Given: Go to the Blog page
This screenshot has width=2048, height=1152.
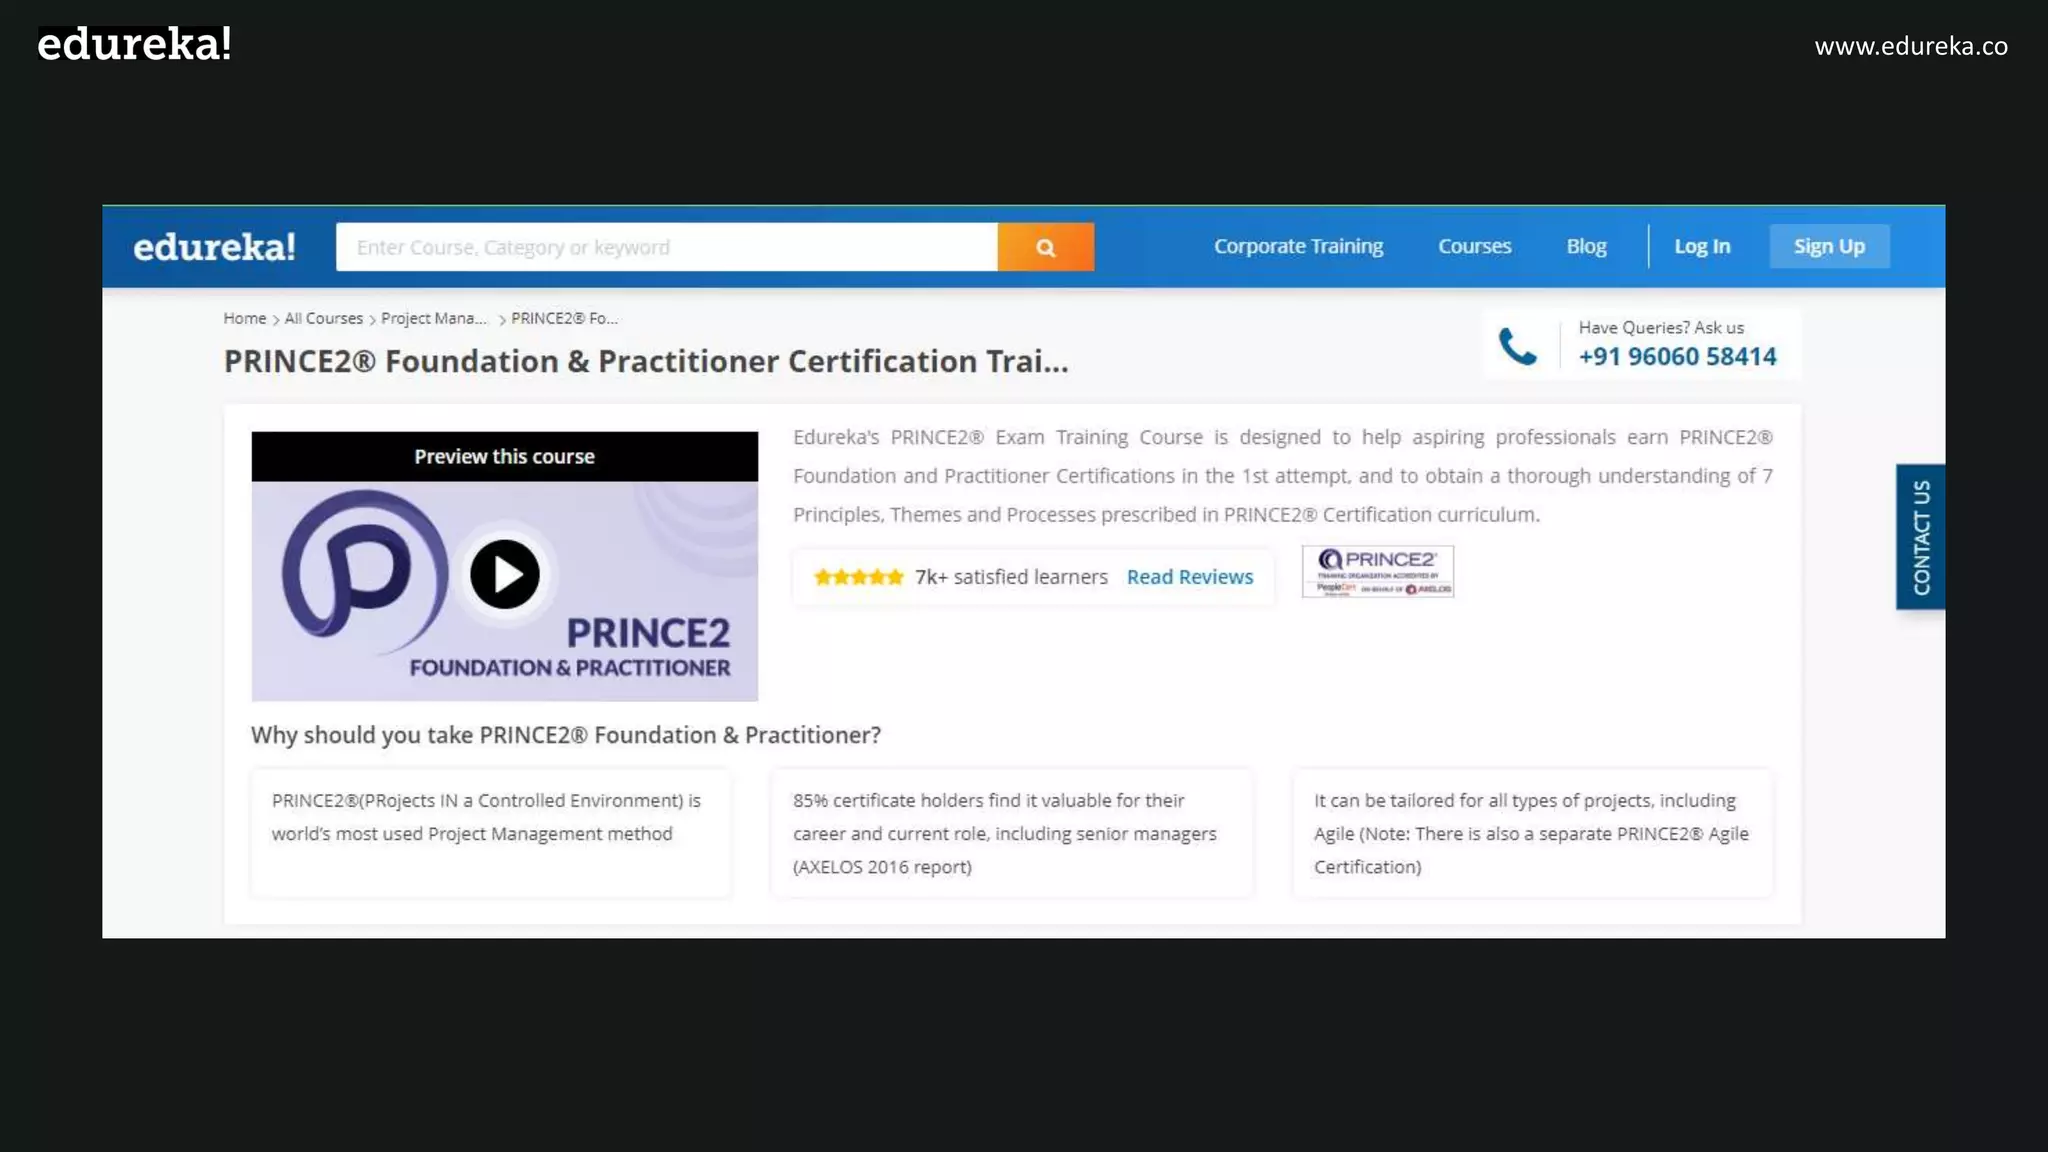Looking at the screenshot, I should (1586, 246).
